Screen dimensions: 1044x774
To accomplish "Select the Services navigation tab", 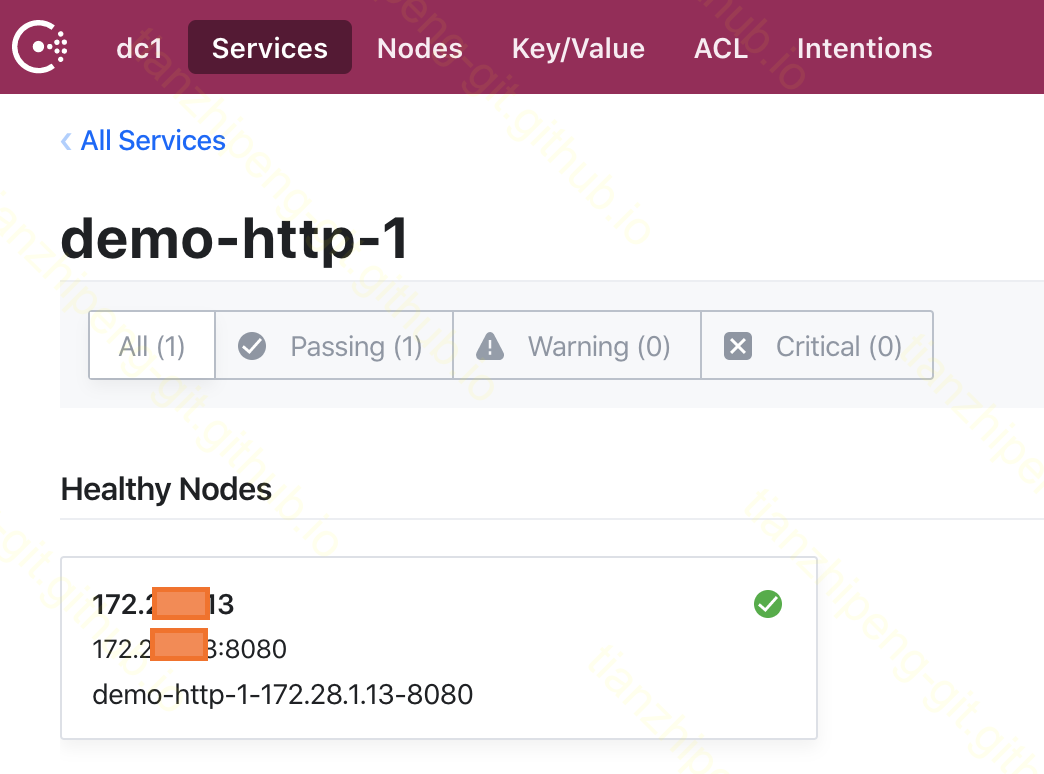I will coord(270,48).
